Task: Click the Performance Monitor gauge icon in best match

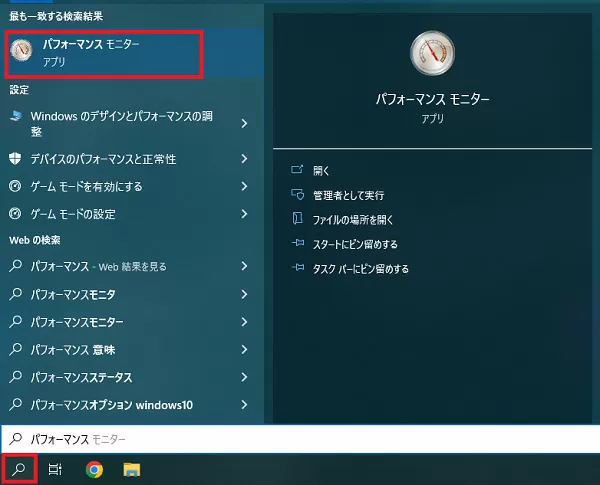Action: click(21, 50)
